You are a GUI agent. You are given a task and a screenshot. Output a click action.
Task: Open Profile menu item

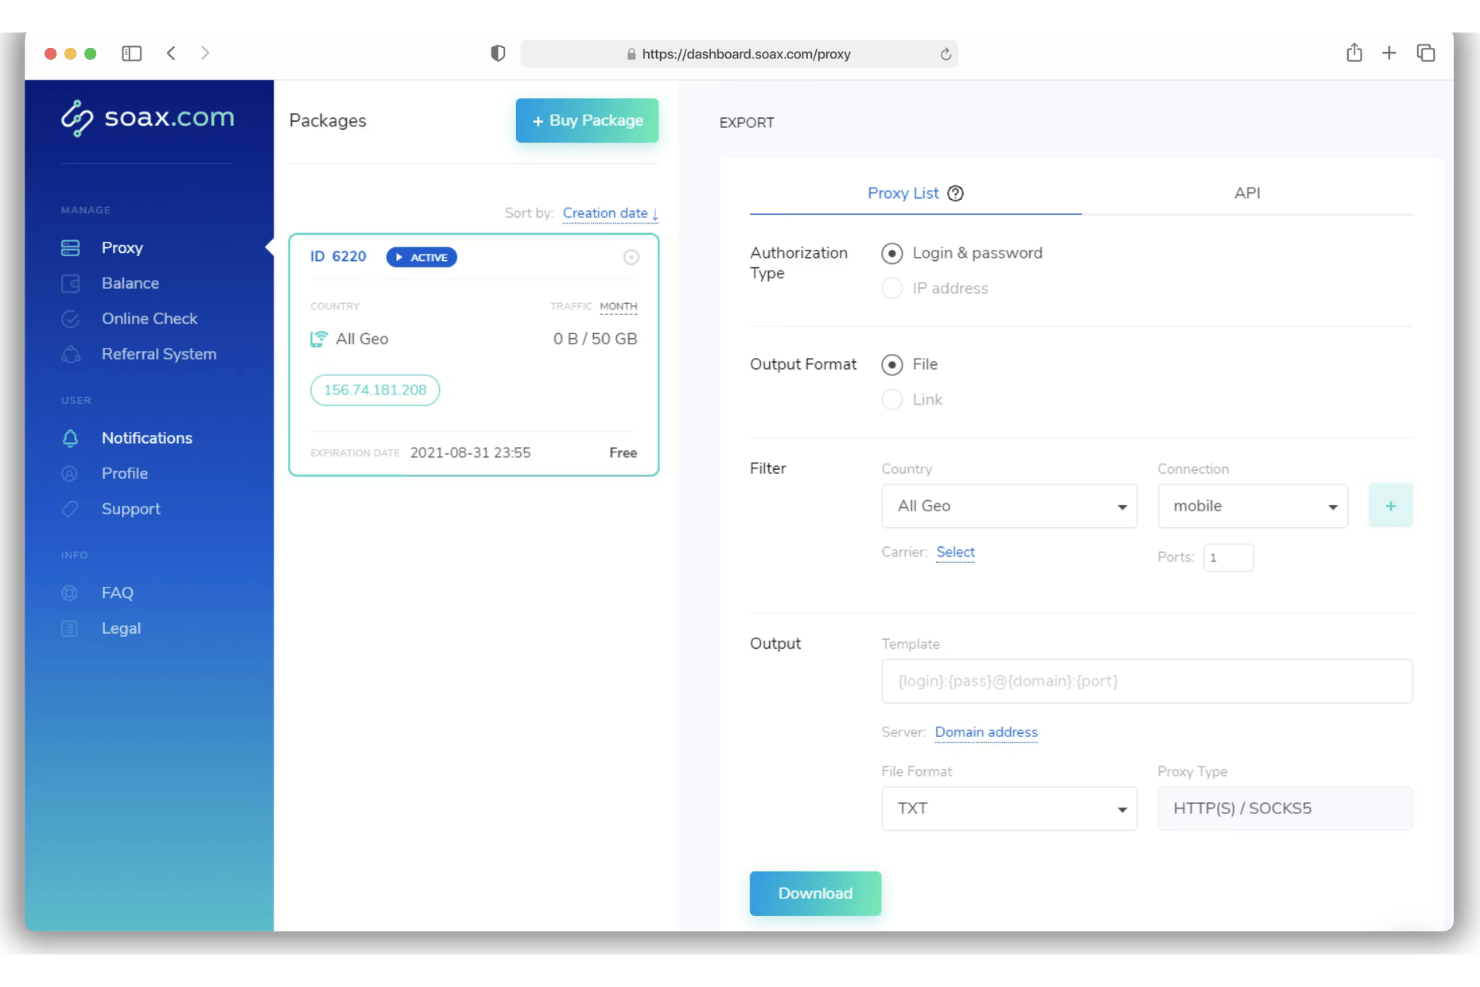124,474
